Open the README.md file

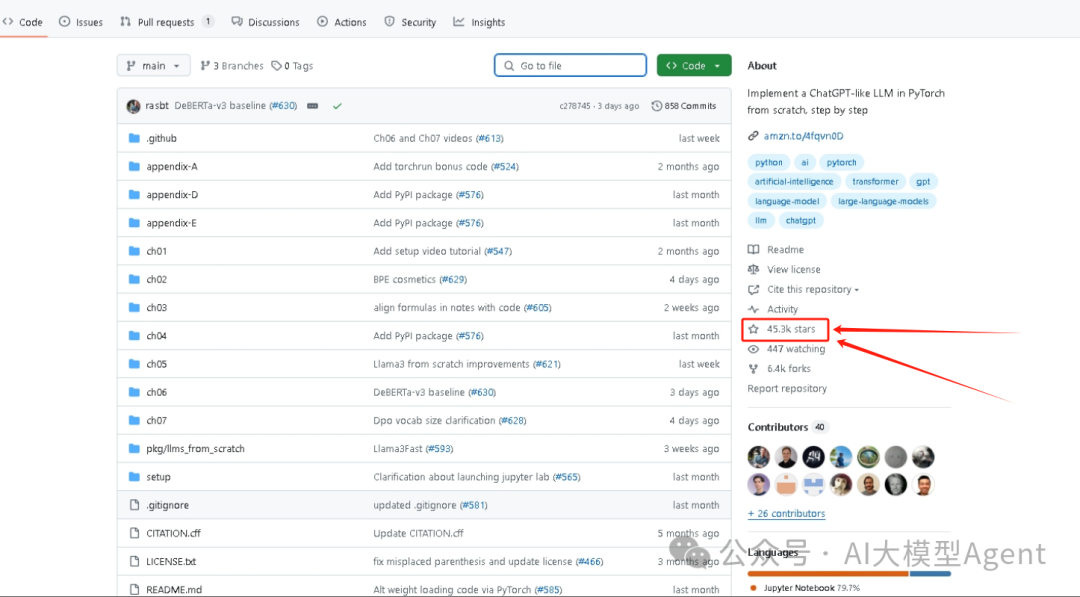tap(174, 589)
